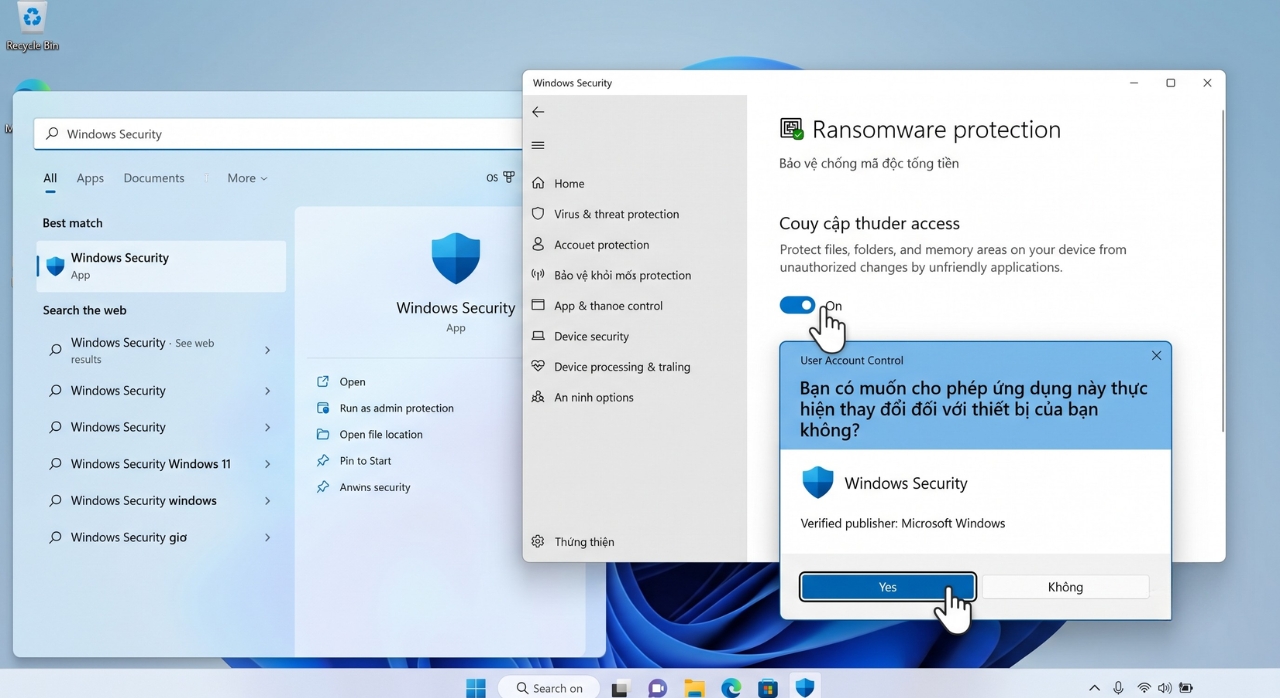This screenshot has height=698, width=1280.
Task: Click the Device security laptop icon
Action: pyautogui.click(x=538, y=336)
